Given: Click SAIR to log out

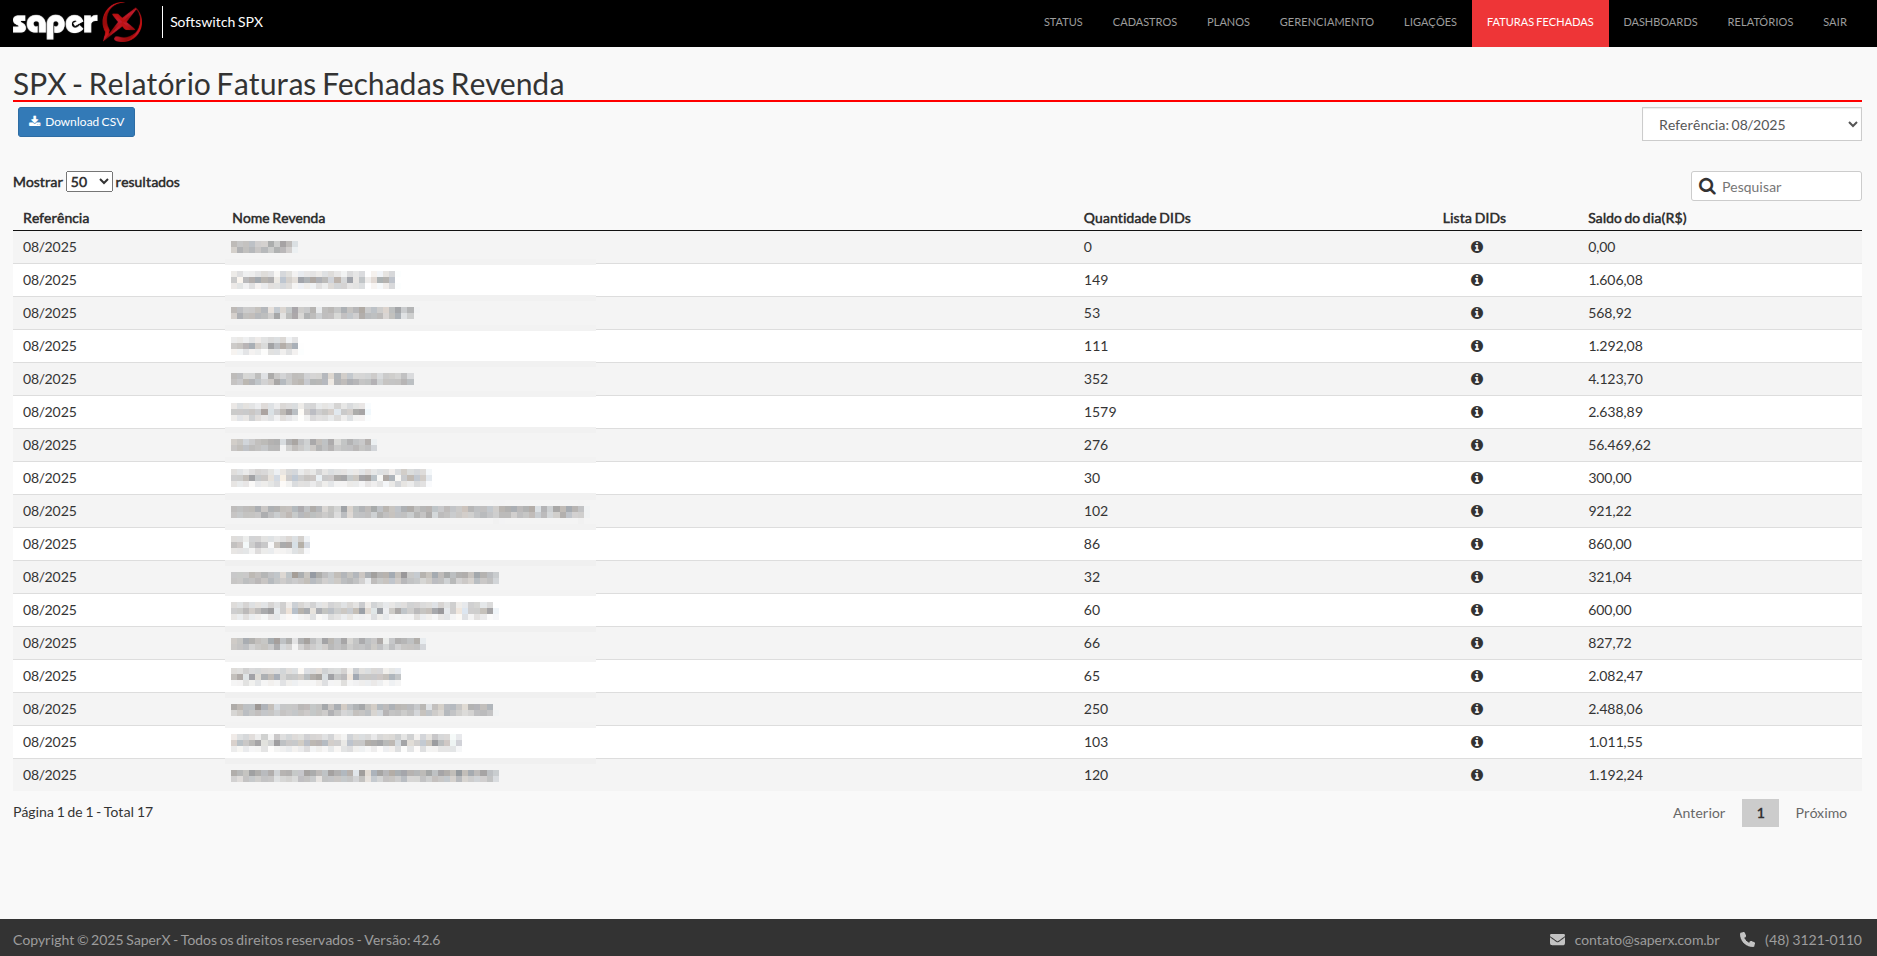Looking at the screenshot, I should coord(1834,22).
